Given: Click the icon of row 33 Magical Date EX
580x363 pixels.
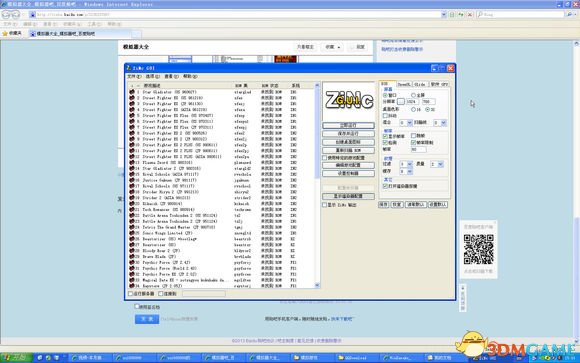Looking at the screenshot, I should [x=132, y=280].
